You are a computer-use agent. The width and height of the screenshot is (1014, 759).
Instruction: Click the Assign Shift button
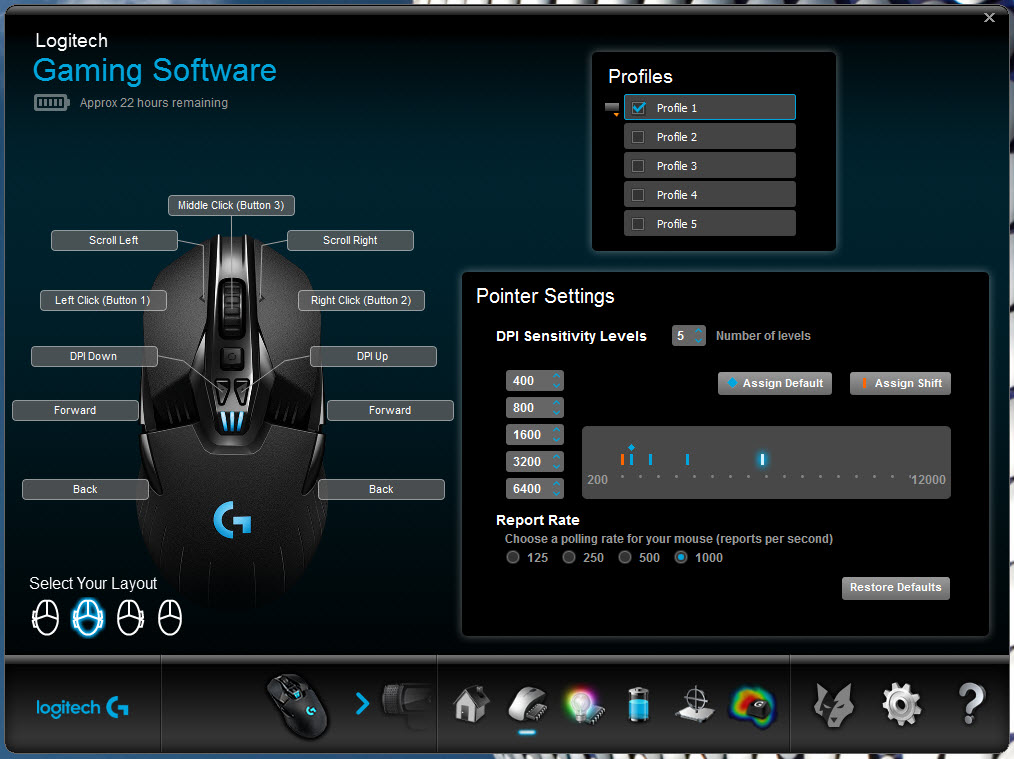pos(900,383)
